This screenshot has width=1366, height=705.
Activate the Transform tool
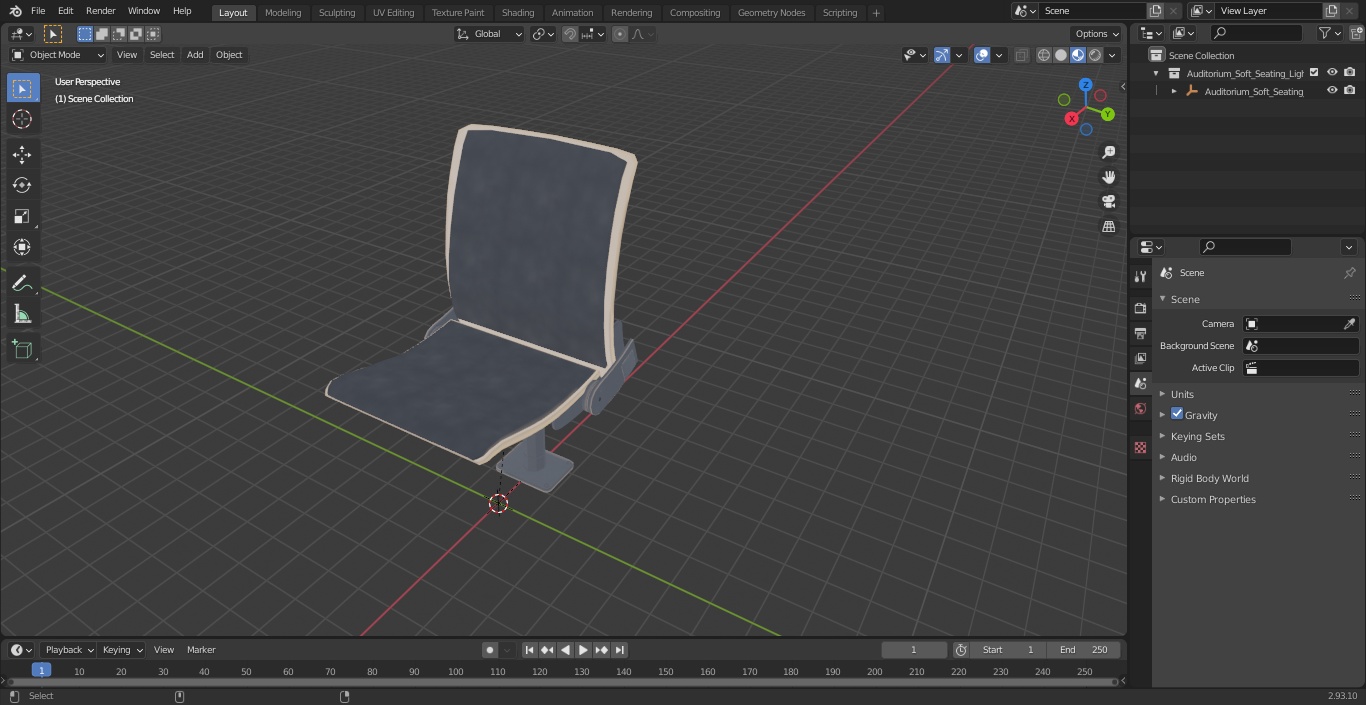tap(22, 247)
